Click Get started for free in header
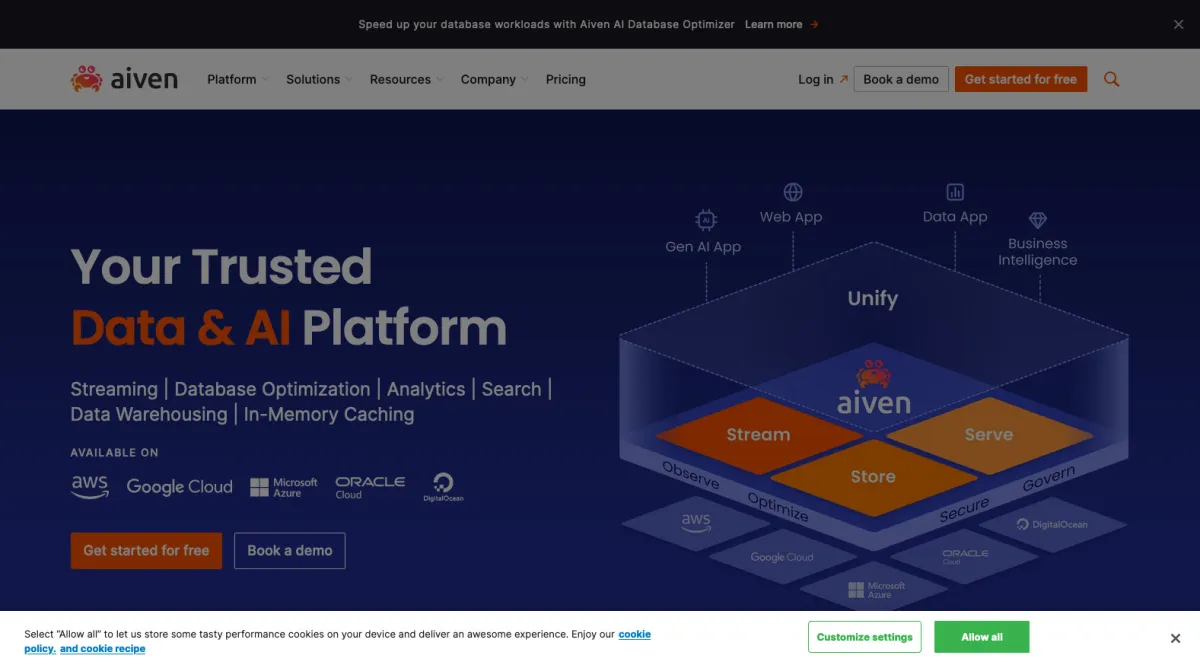The width and height of the screenshot is (1200, 665). point(1020,79)
